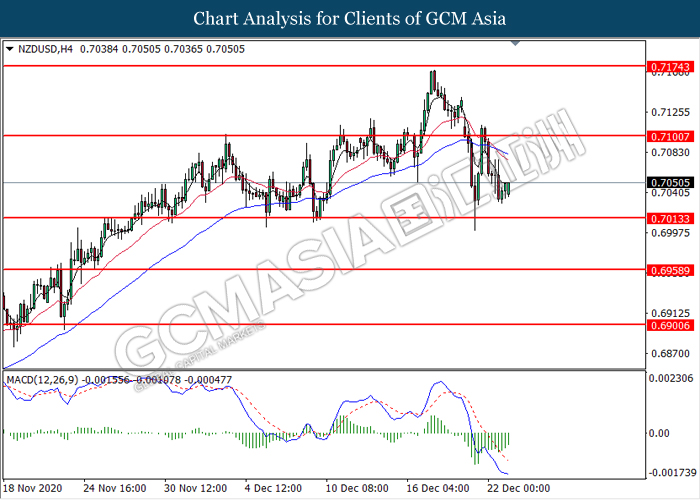The image size is (700, 500).
Task: Click the Chart Analysis for Clients header title
Action: [x=350, y=19]
